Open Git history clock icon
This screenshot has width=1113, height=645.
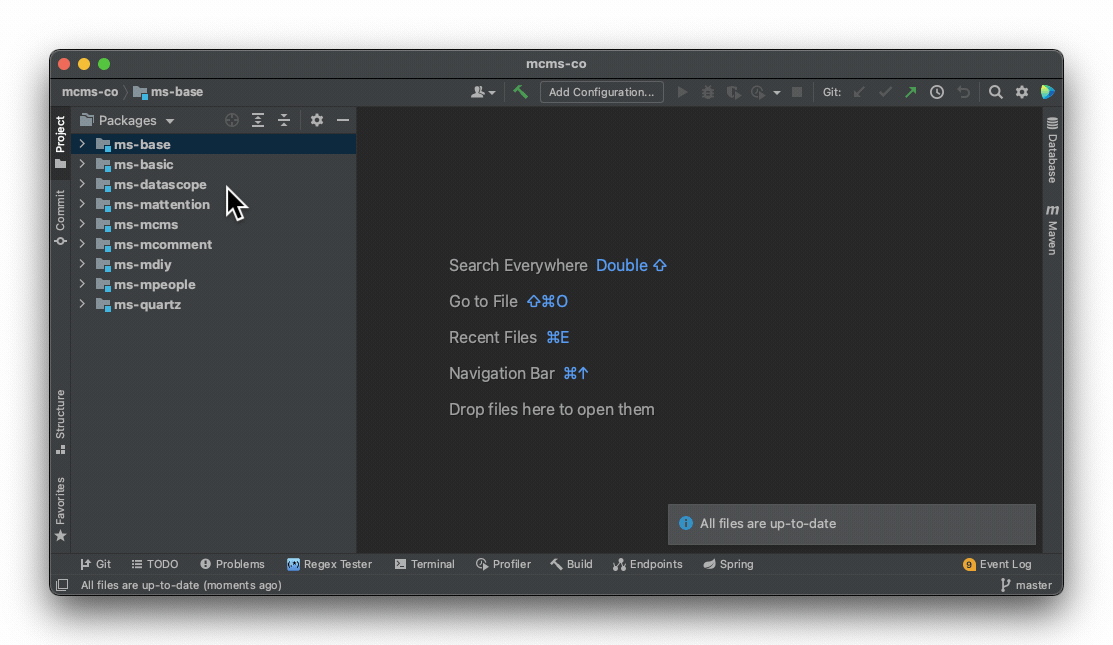click(x=937, y=92)
